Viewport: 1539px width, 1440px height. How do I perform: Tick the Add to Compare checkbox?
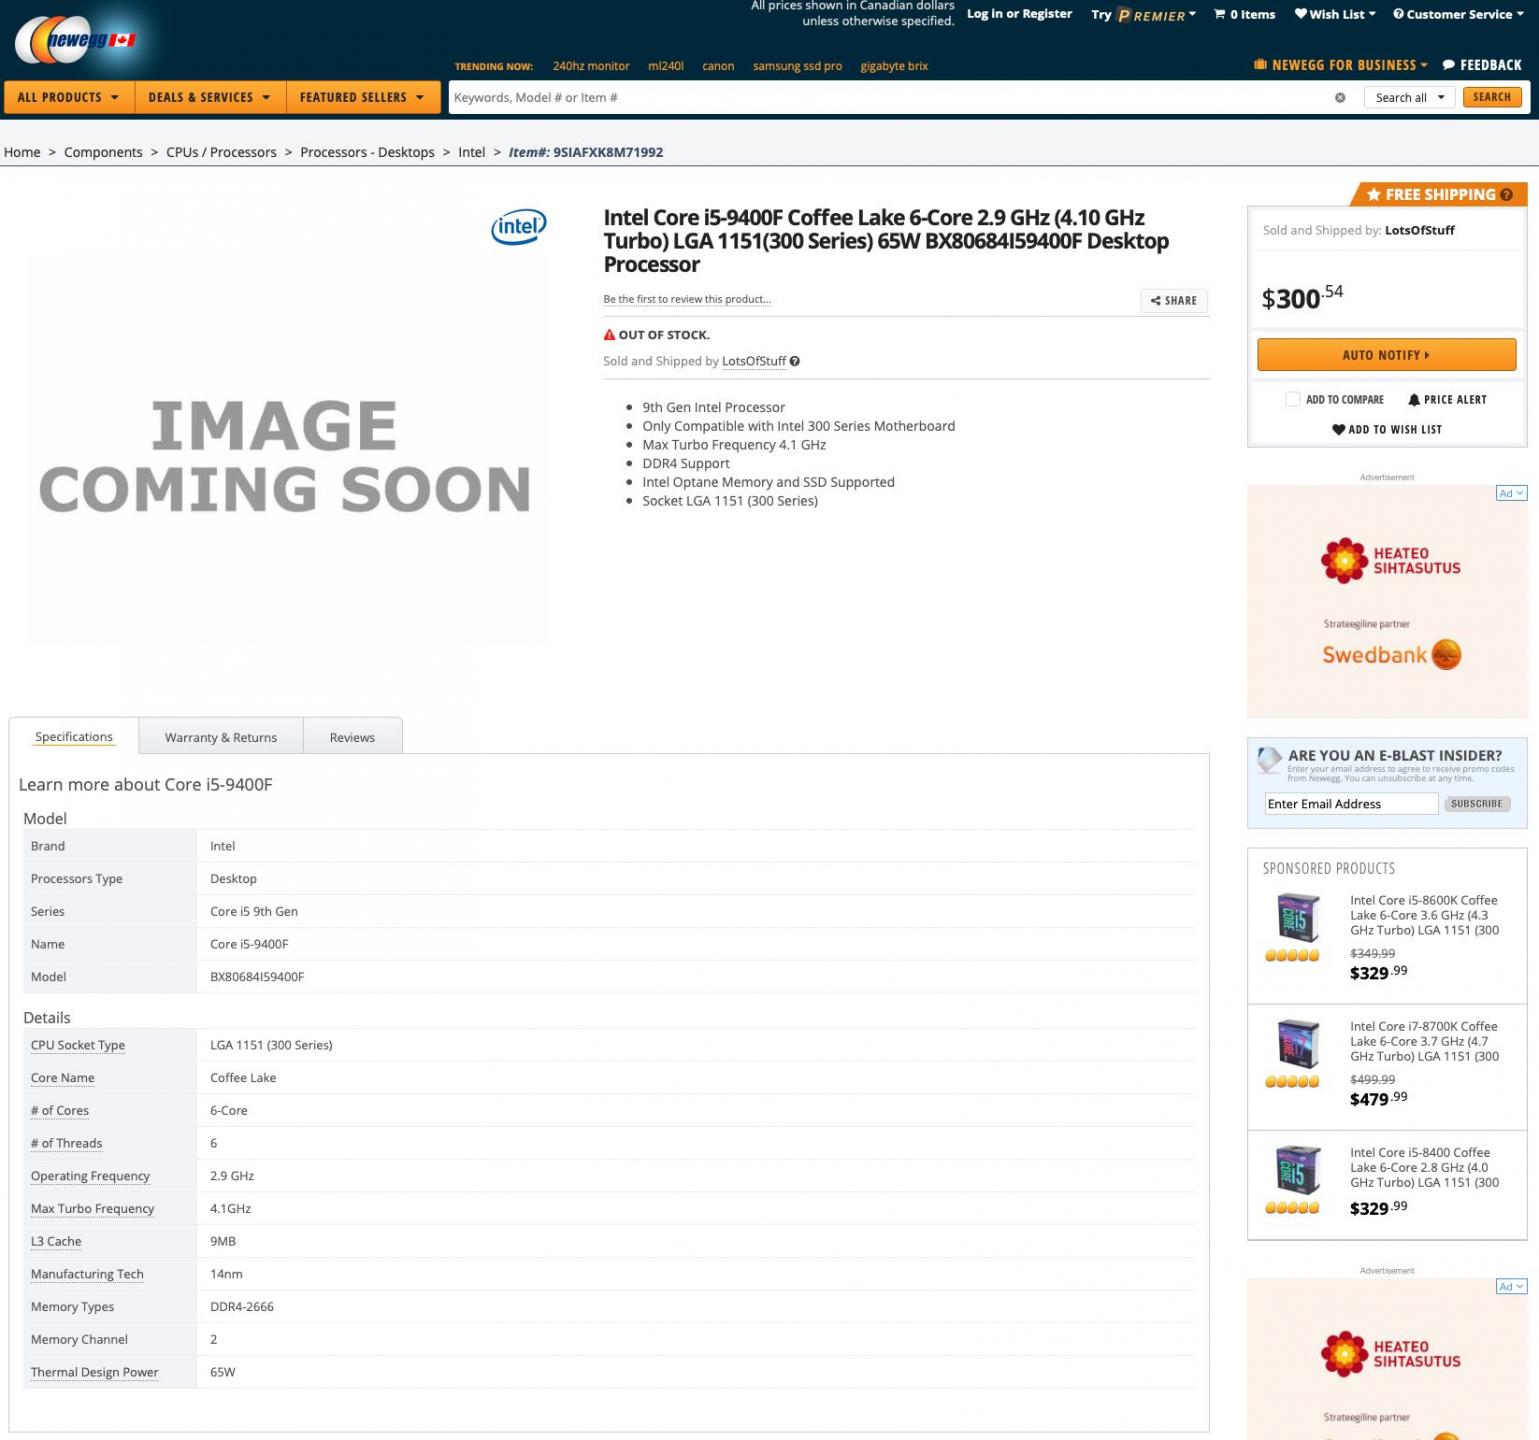[1292, 400]
